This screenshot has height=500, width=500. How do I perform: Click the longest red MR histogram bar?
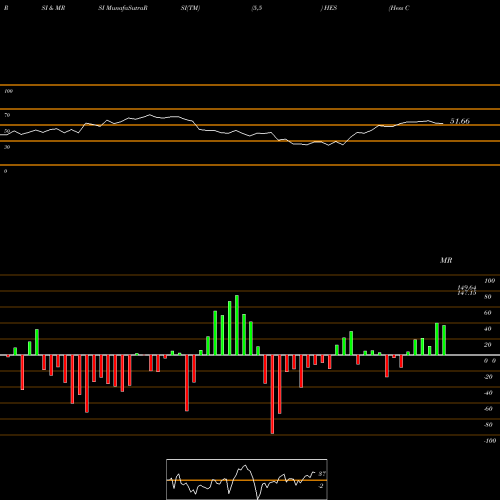click(x=272, y=394)
